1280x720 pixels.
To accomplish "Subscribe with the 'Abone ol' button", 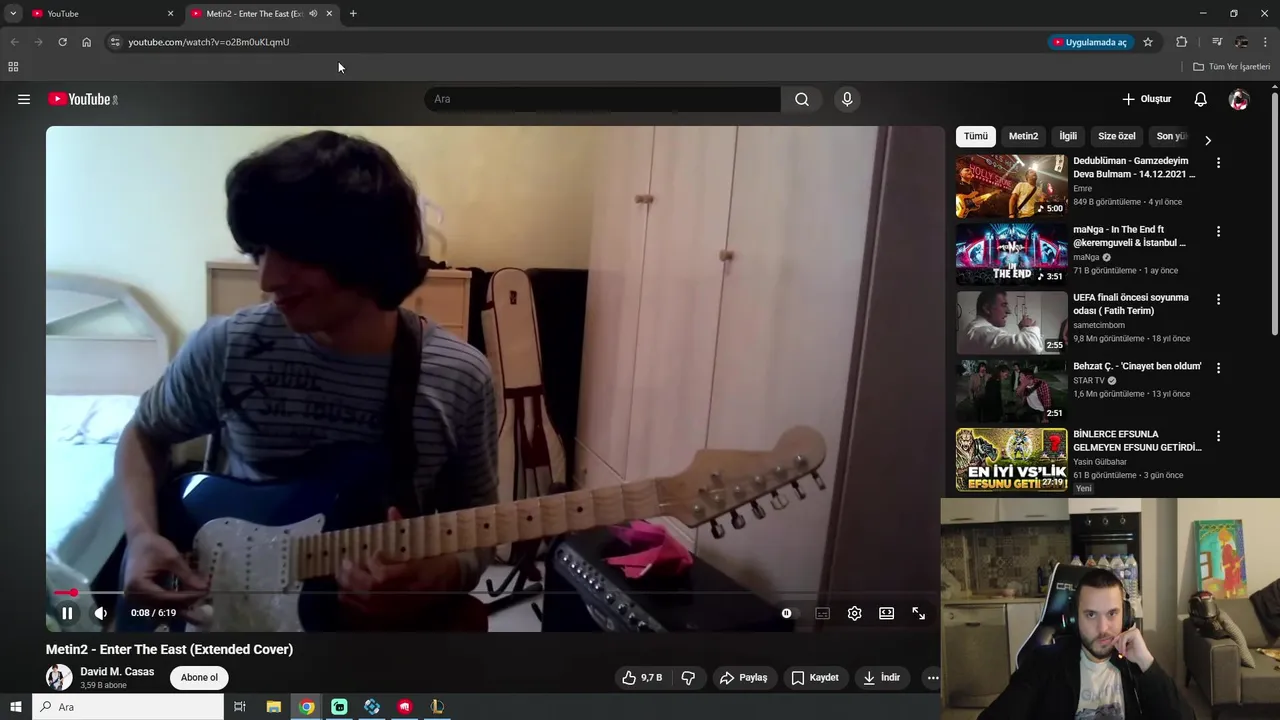I will click(x=199, y=678).
